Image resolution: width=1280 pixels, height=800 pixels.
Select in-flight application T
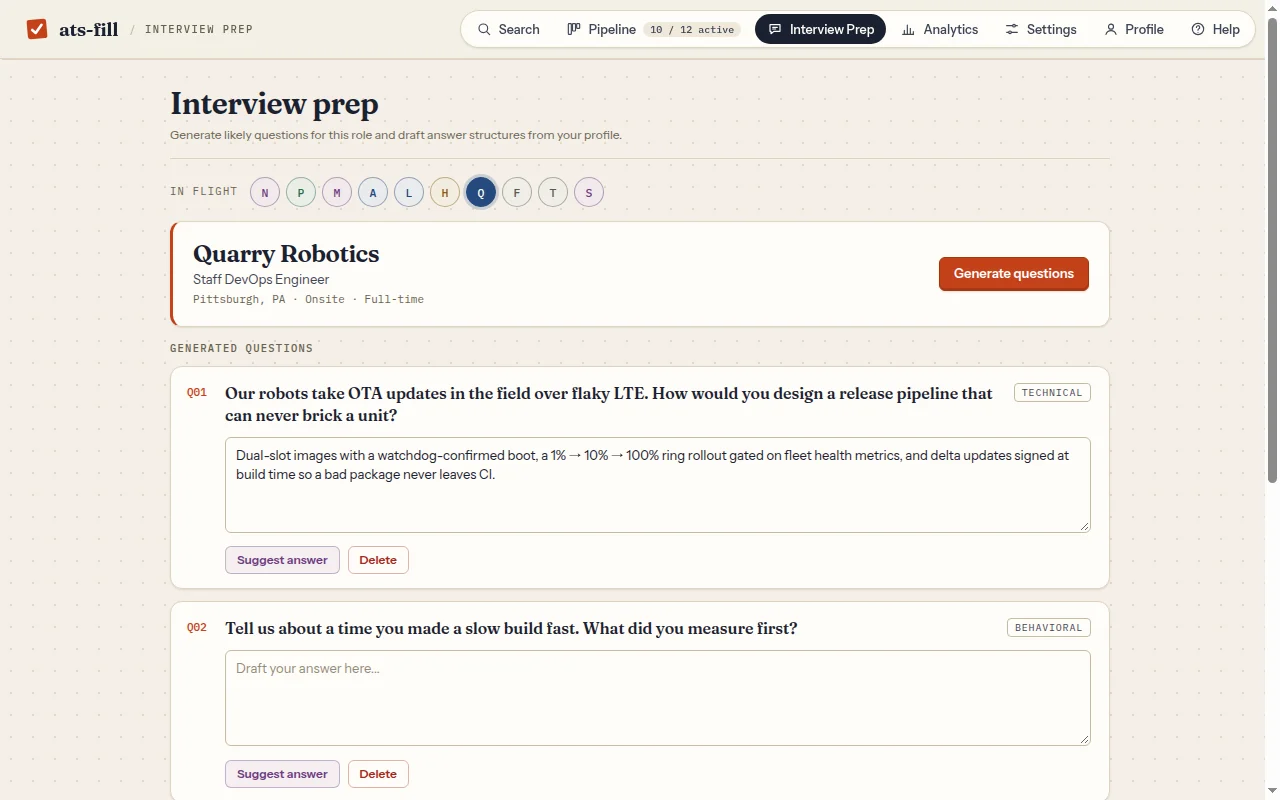pyautogui.click(x=553, y=192)
